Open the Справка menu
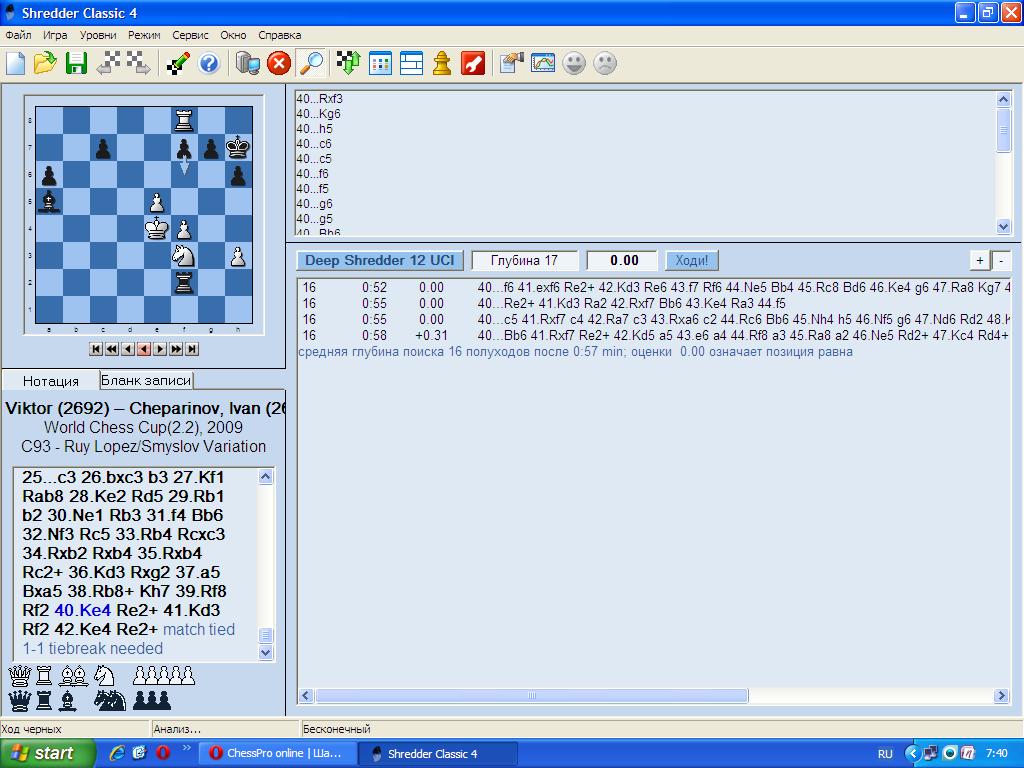The image size is (1024, 768). coord(280,35)
